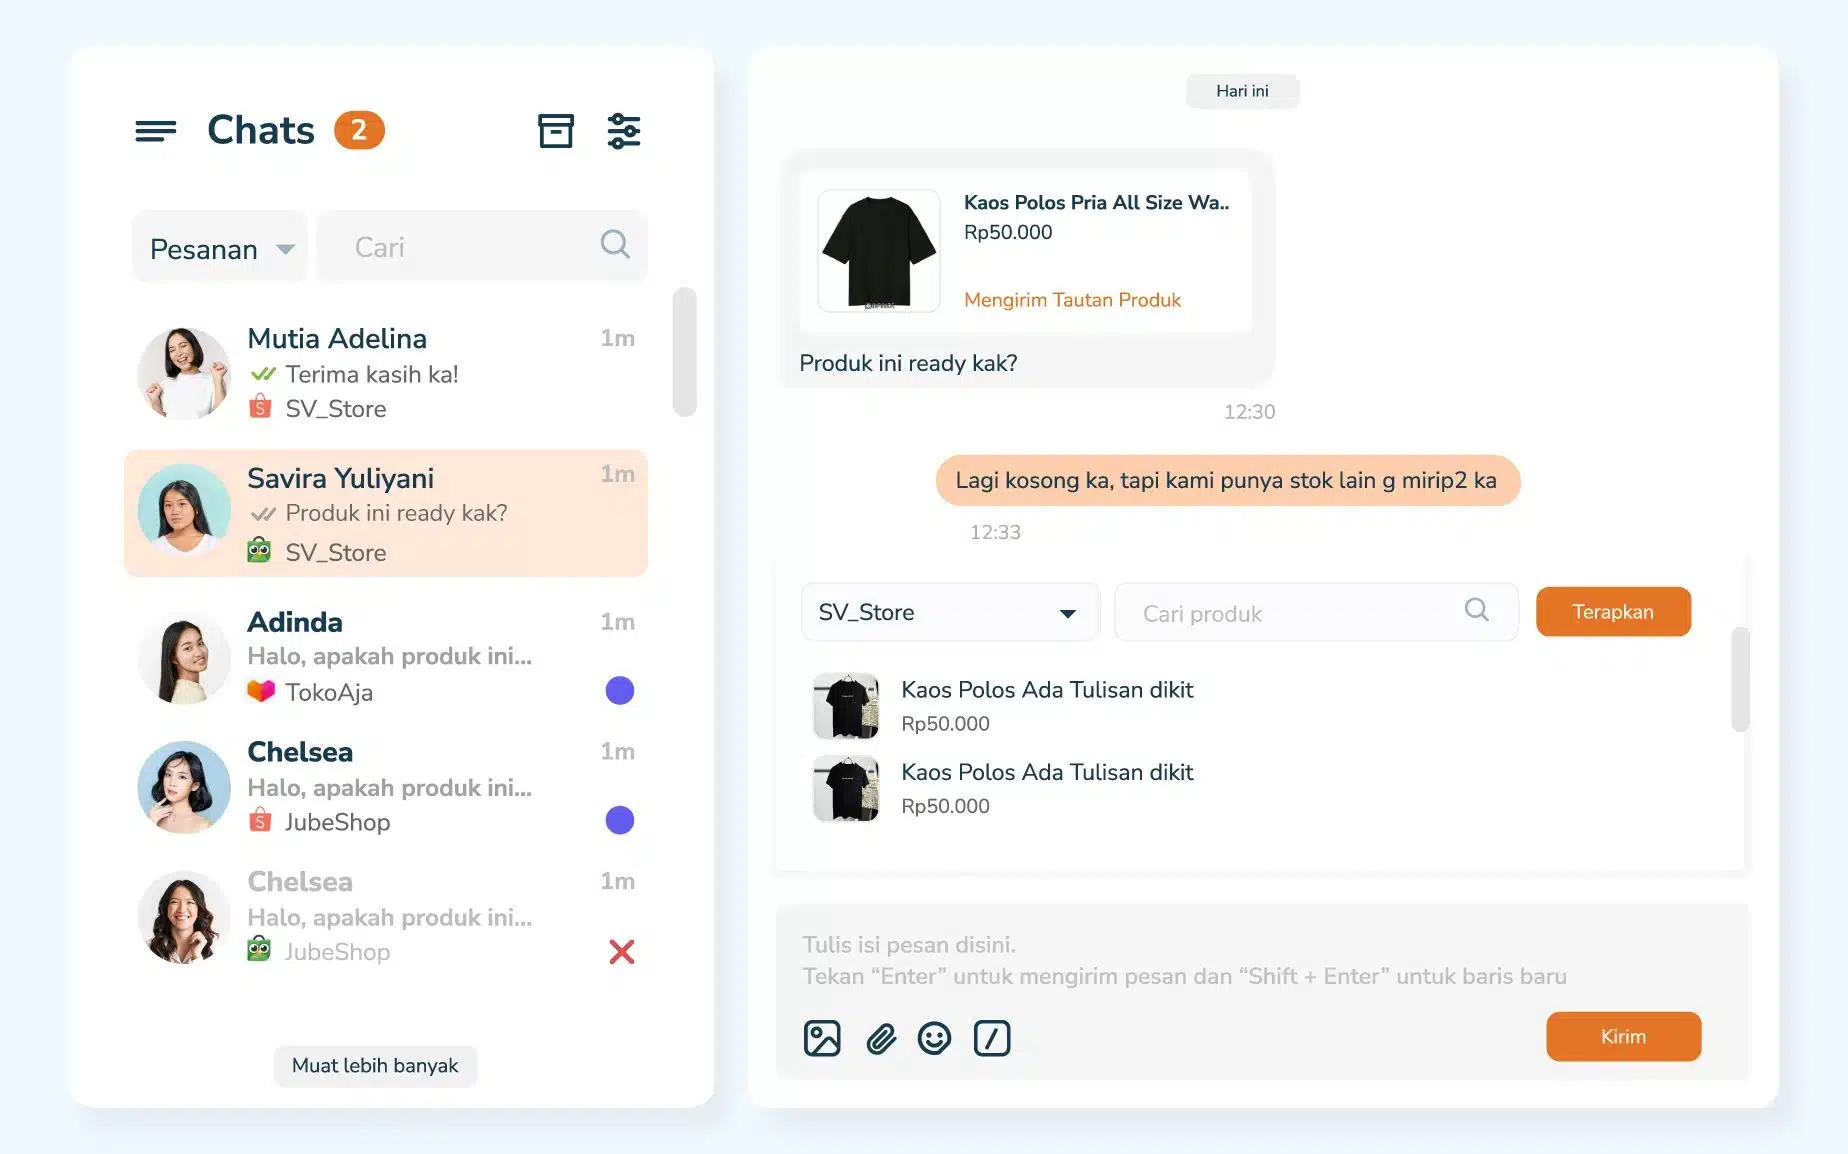Click Terima kasih ka! preview text
This screenshot has width=1848, height=1154.
point(372,374)
